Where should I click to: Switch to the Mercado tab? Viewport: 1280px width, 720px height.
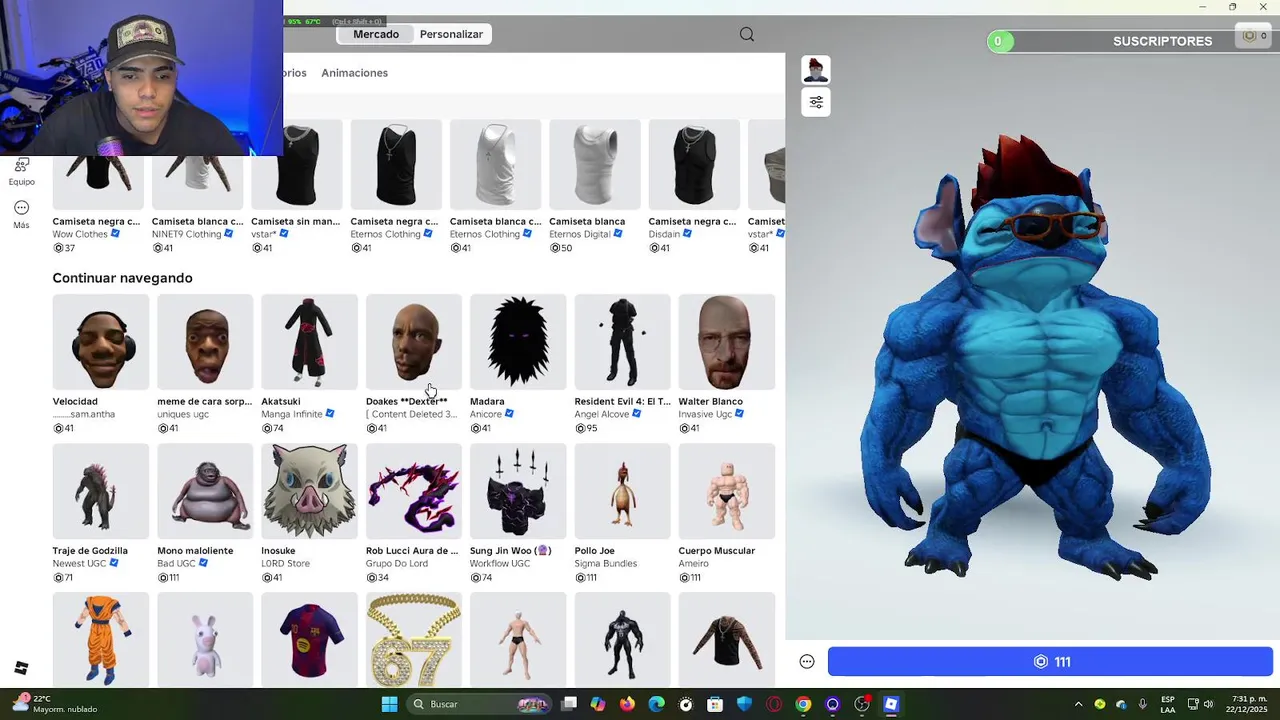[376, 34]
